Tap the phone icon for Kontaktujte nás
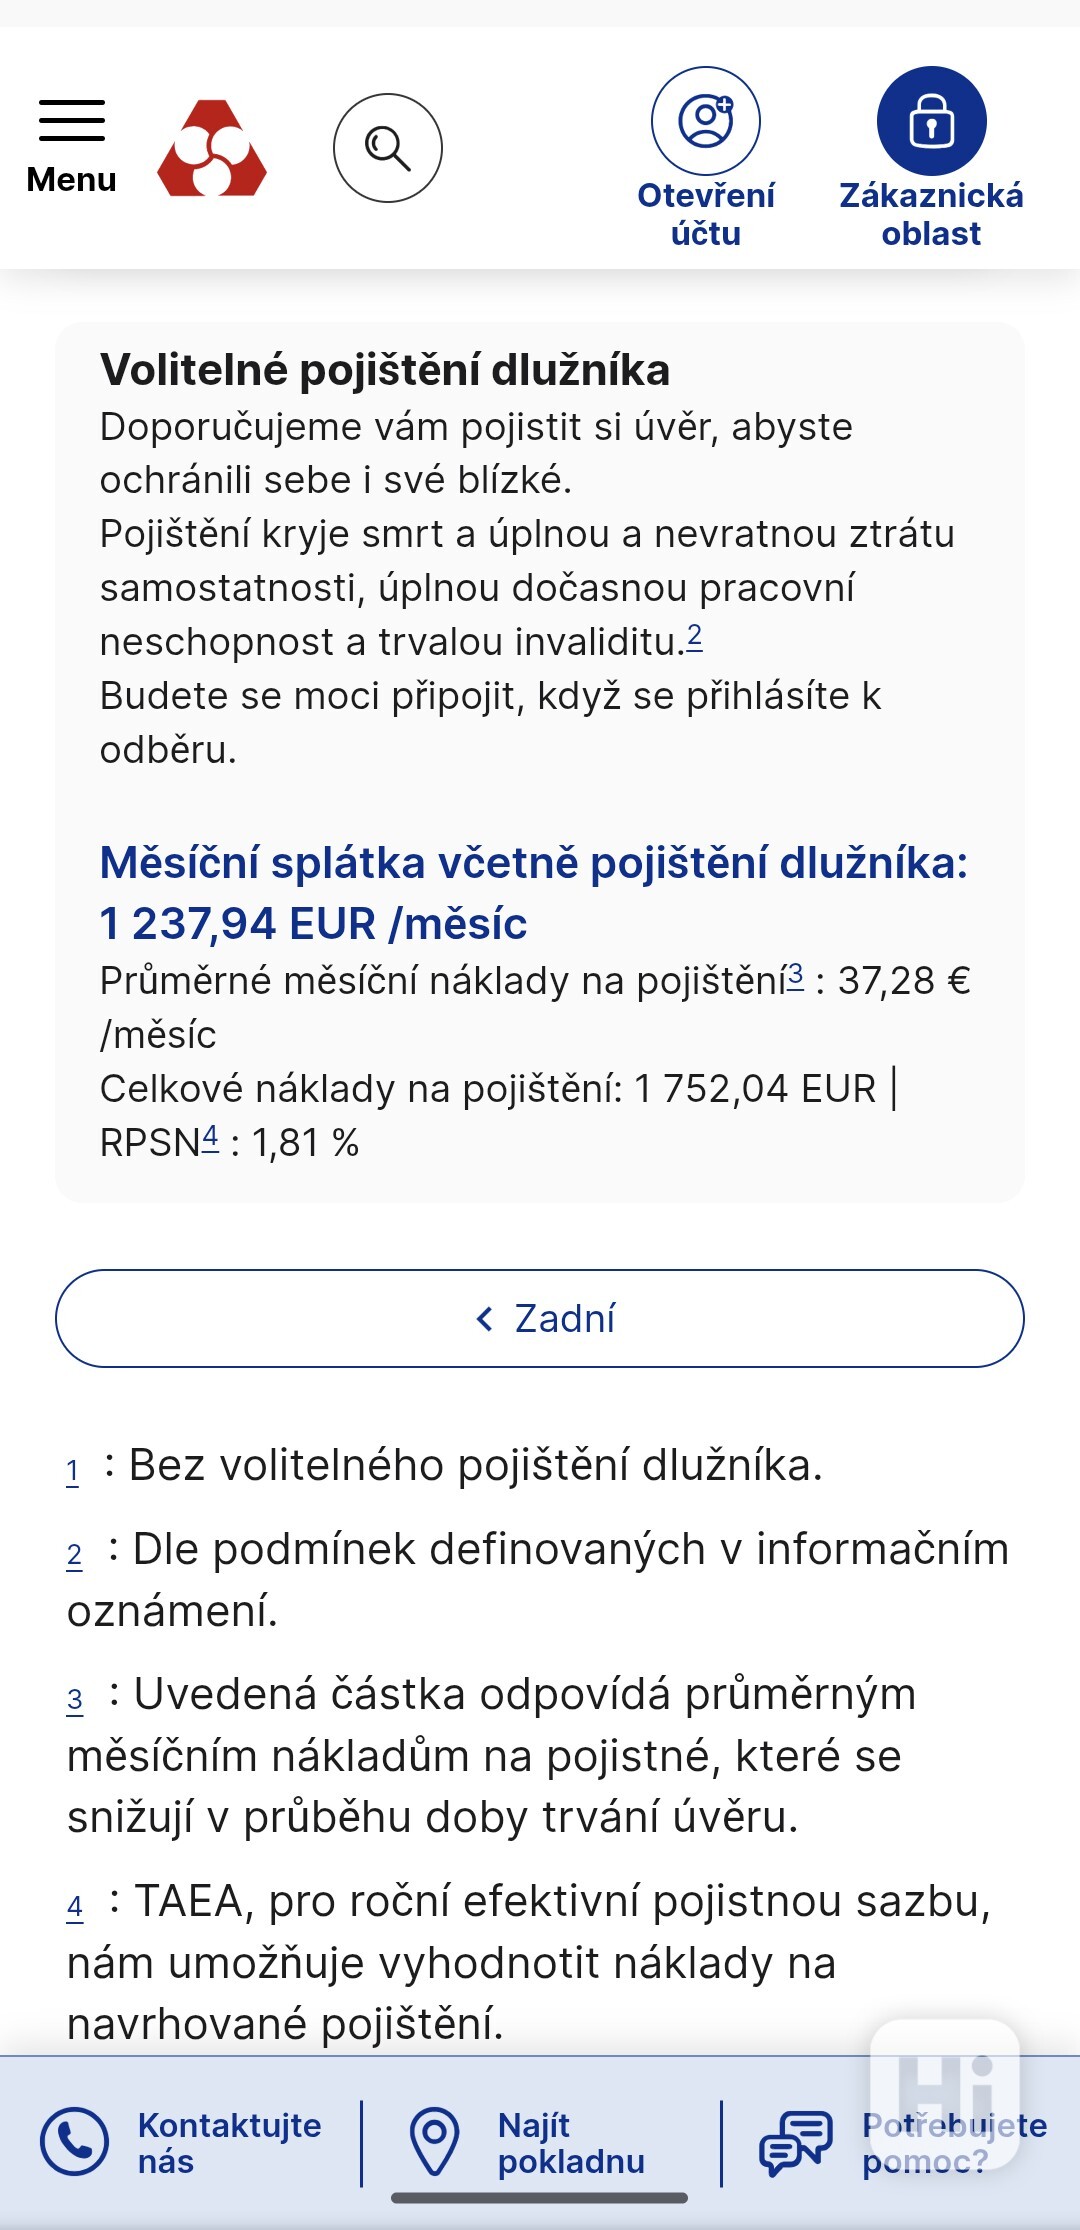Image resolution: width=1080 pixels, height=2230 pixels. tap(74, 2141)
